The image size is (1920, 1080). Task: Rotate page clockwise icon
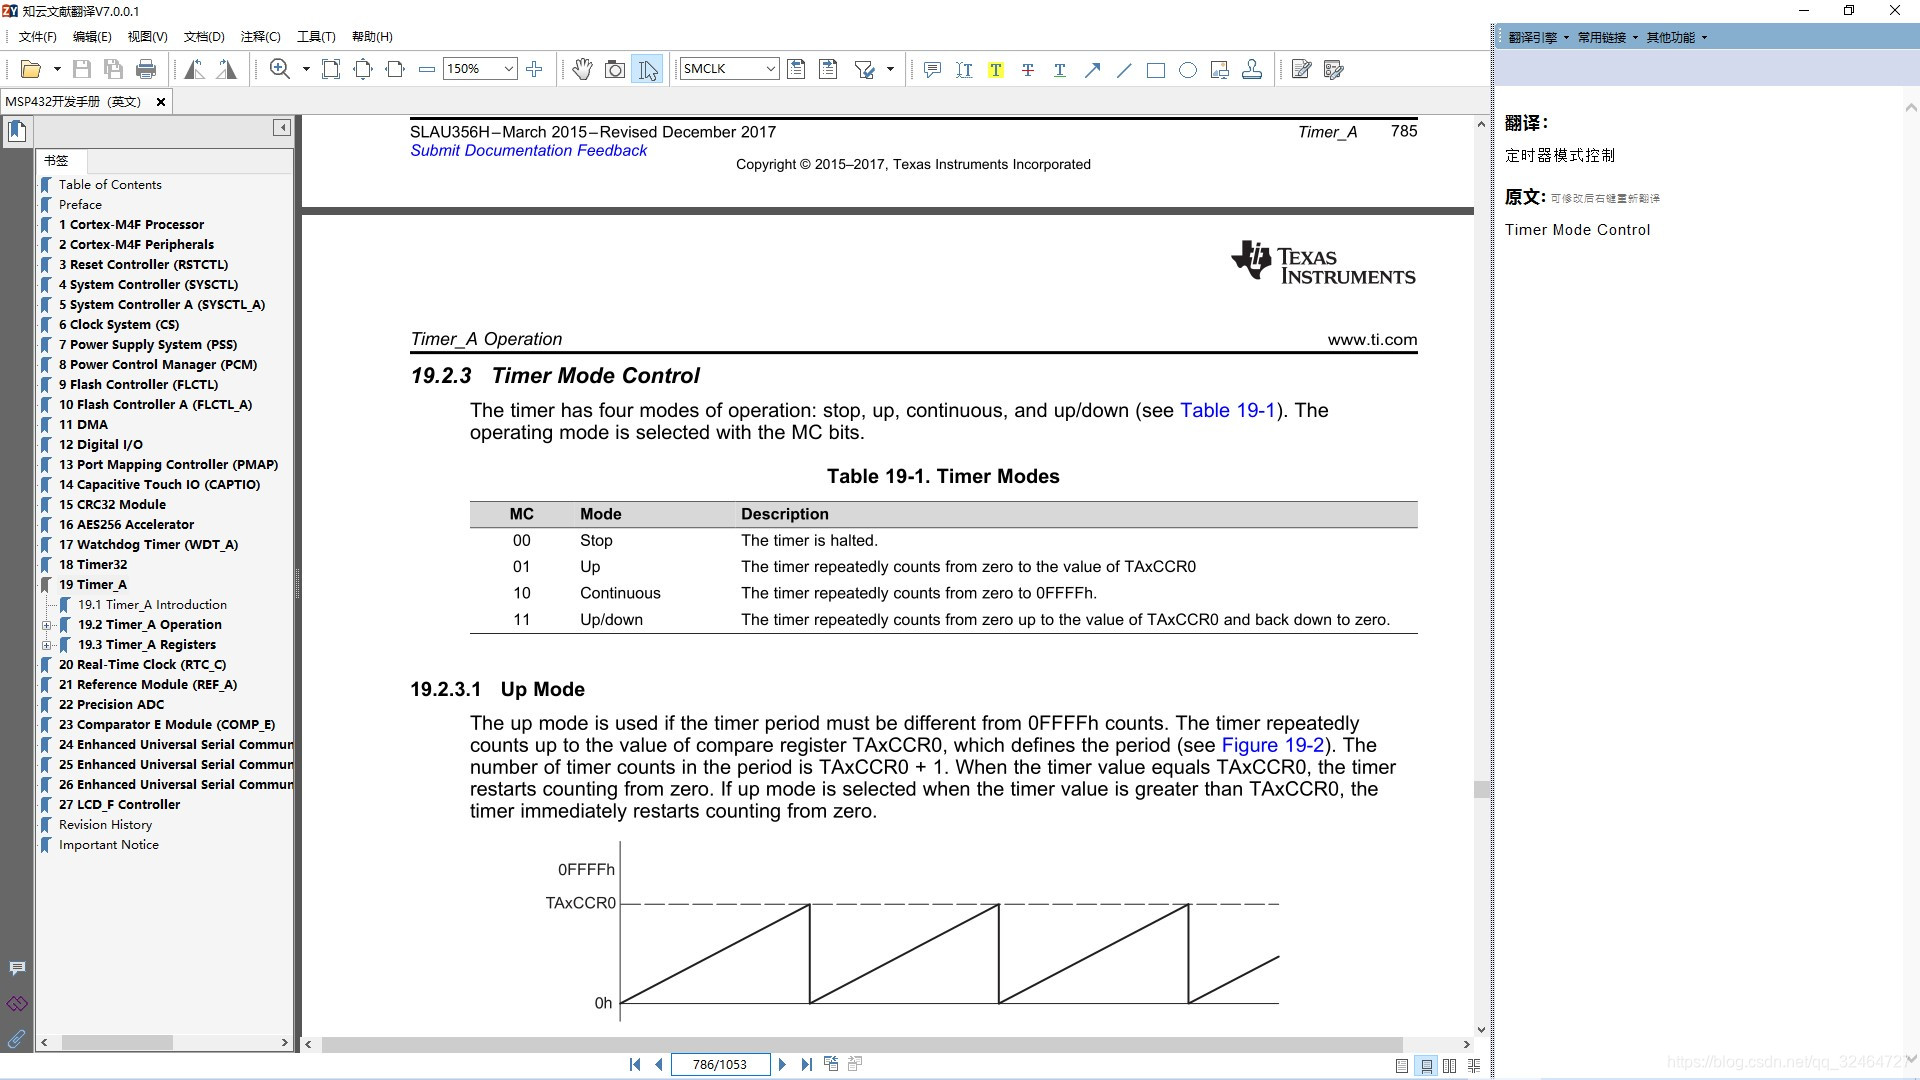click(x=227, y=69)
